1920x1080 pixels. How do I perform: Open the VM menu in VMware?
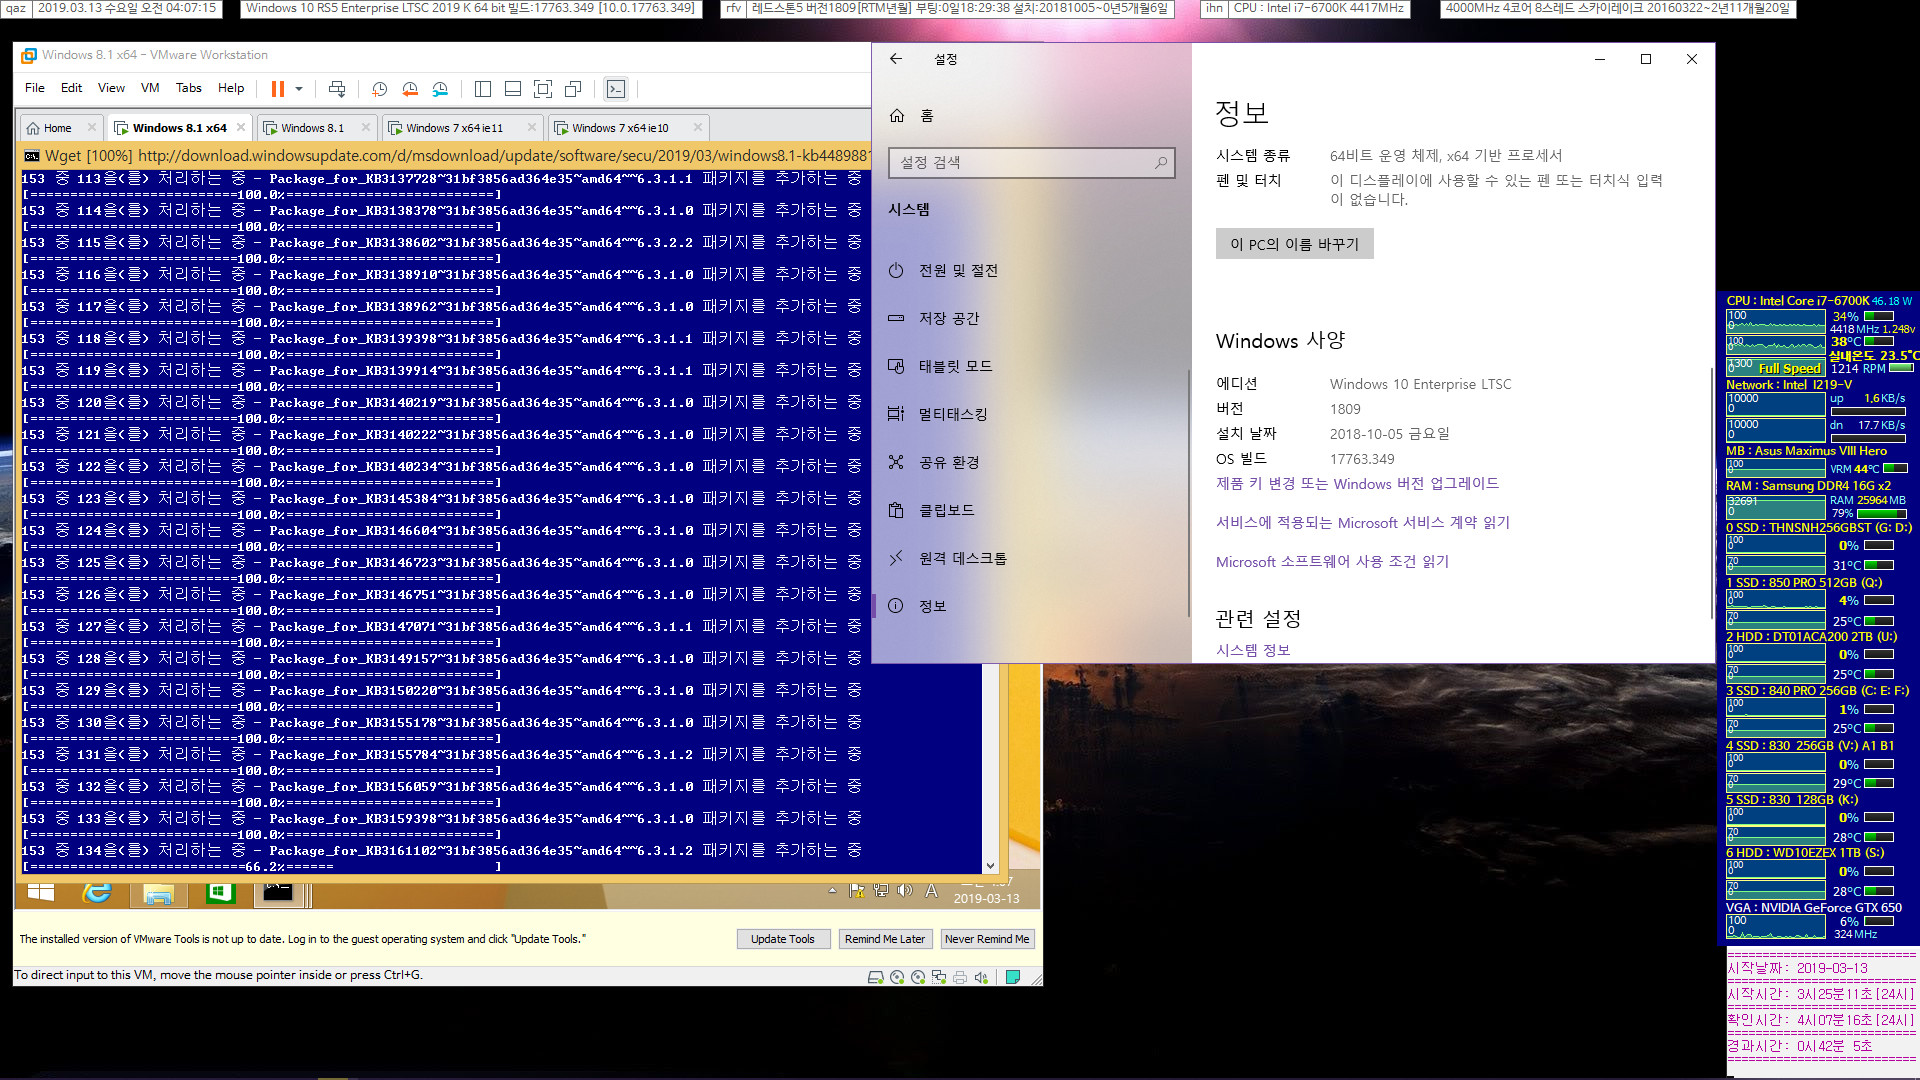click(150, 88)
